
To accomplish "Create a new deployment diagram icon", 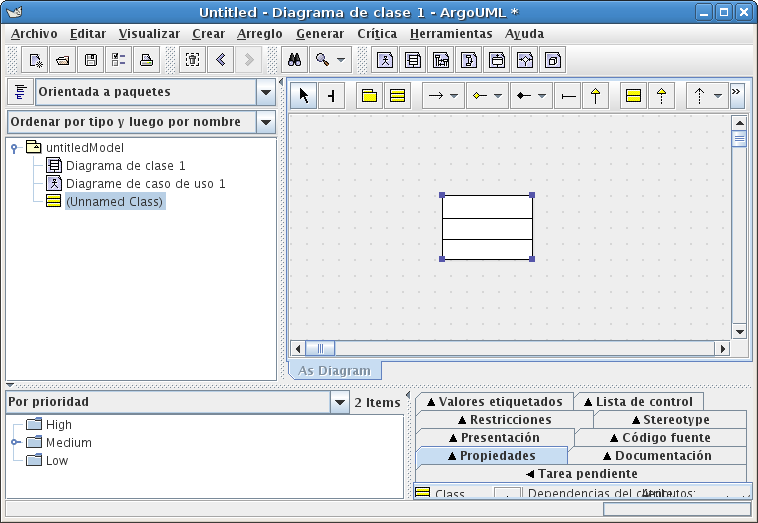I will [x=553, y=60].
